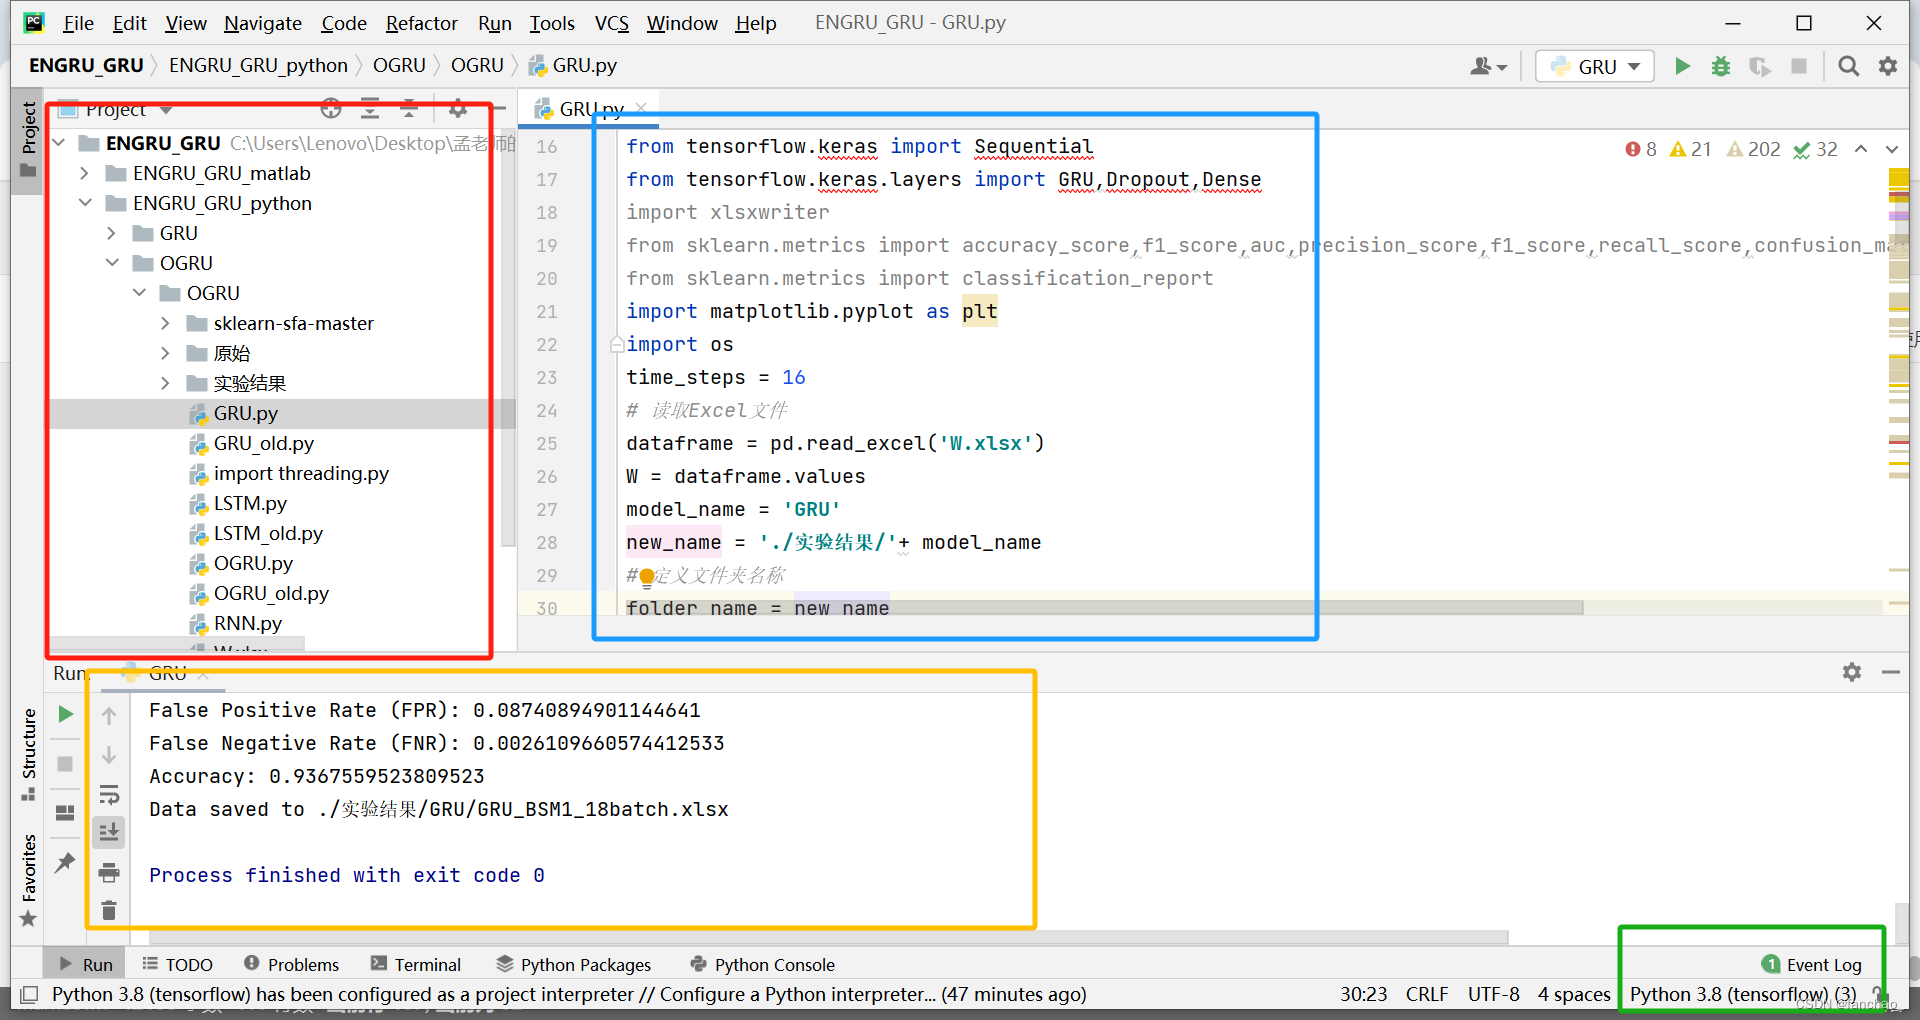This screenshot has width=1920, height=1020.
Task: Toggle soft-wrap in Run console
Action: point(109,795)
